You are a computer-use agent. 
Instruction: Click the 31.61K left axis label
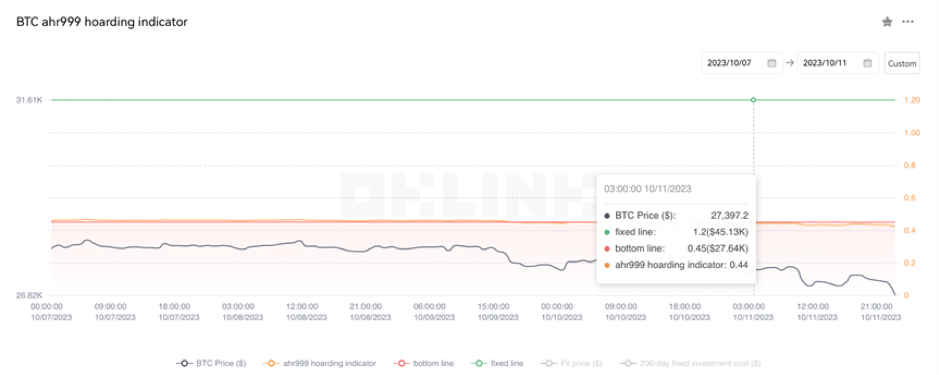point(29,100)
